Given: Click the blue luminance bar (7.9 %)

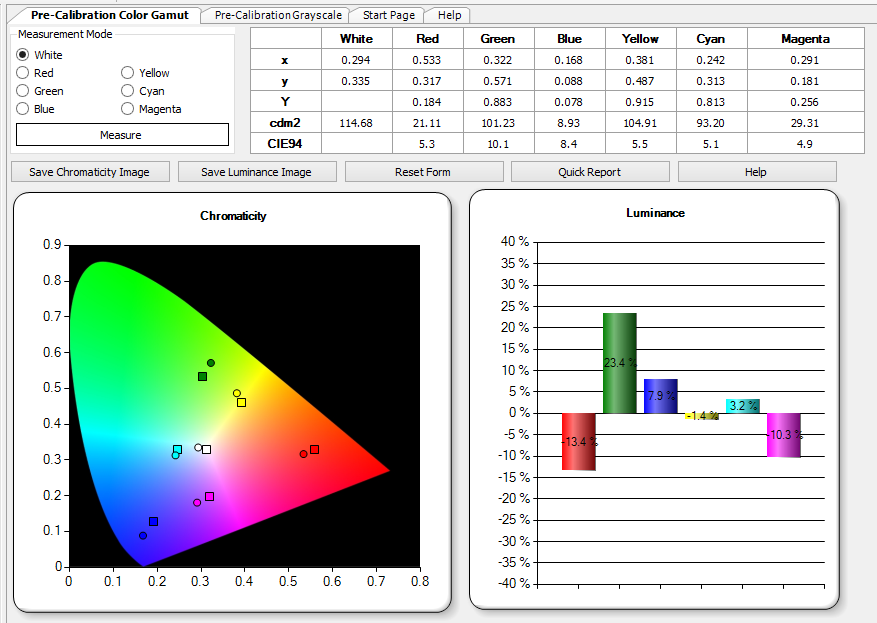Looking at the screenshot, I should click(x=661, y=396).
